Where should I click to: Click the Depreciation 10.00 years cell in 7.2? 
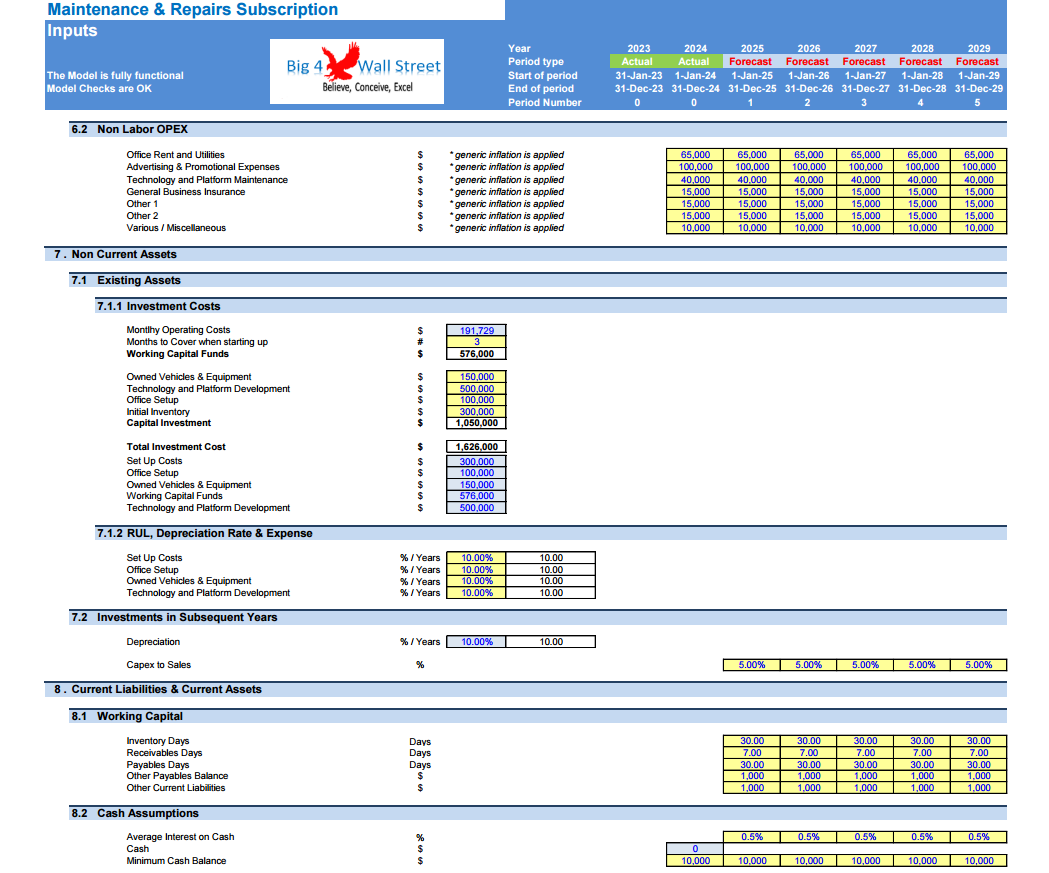pos(551,642)
